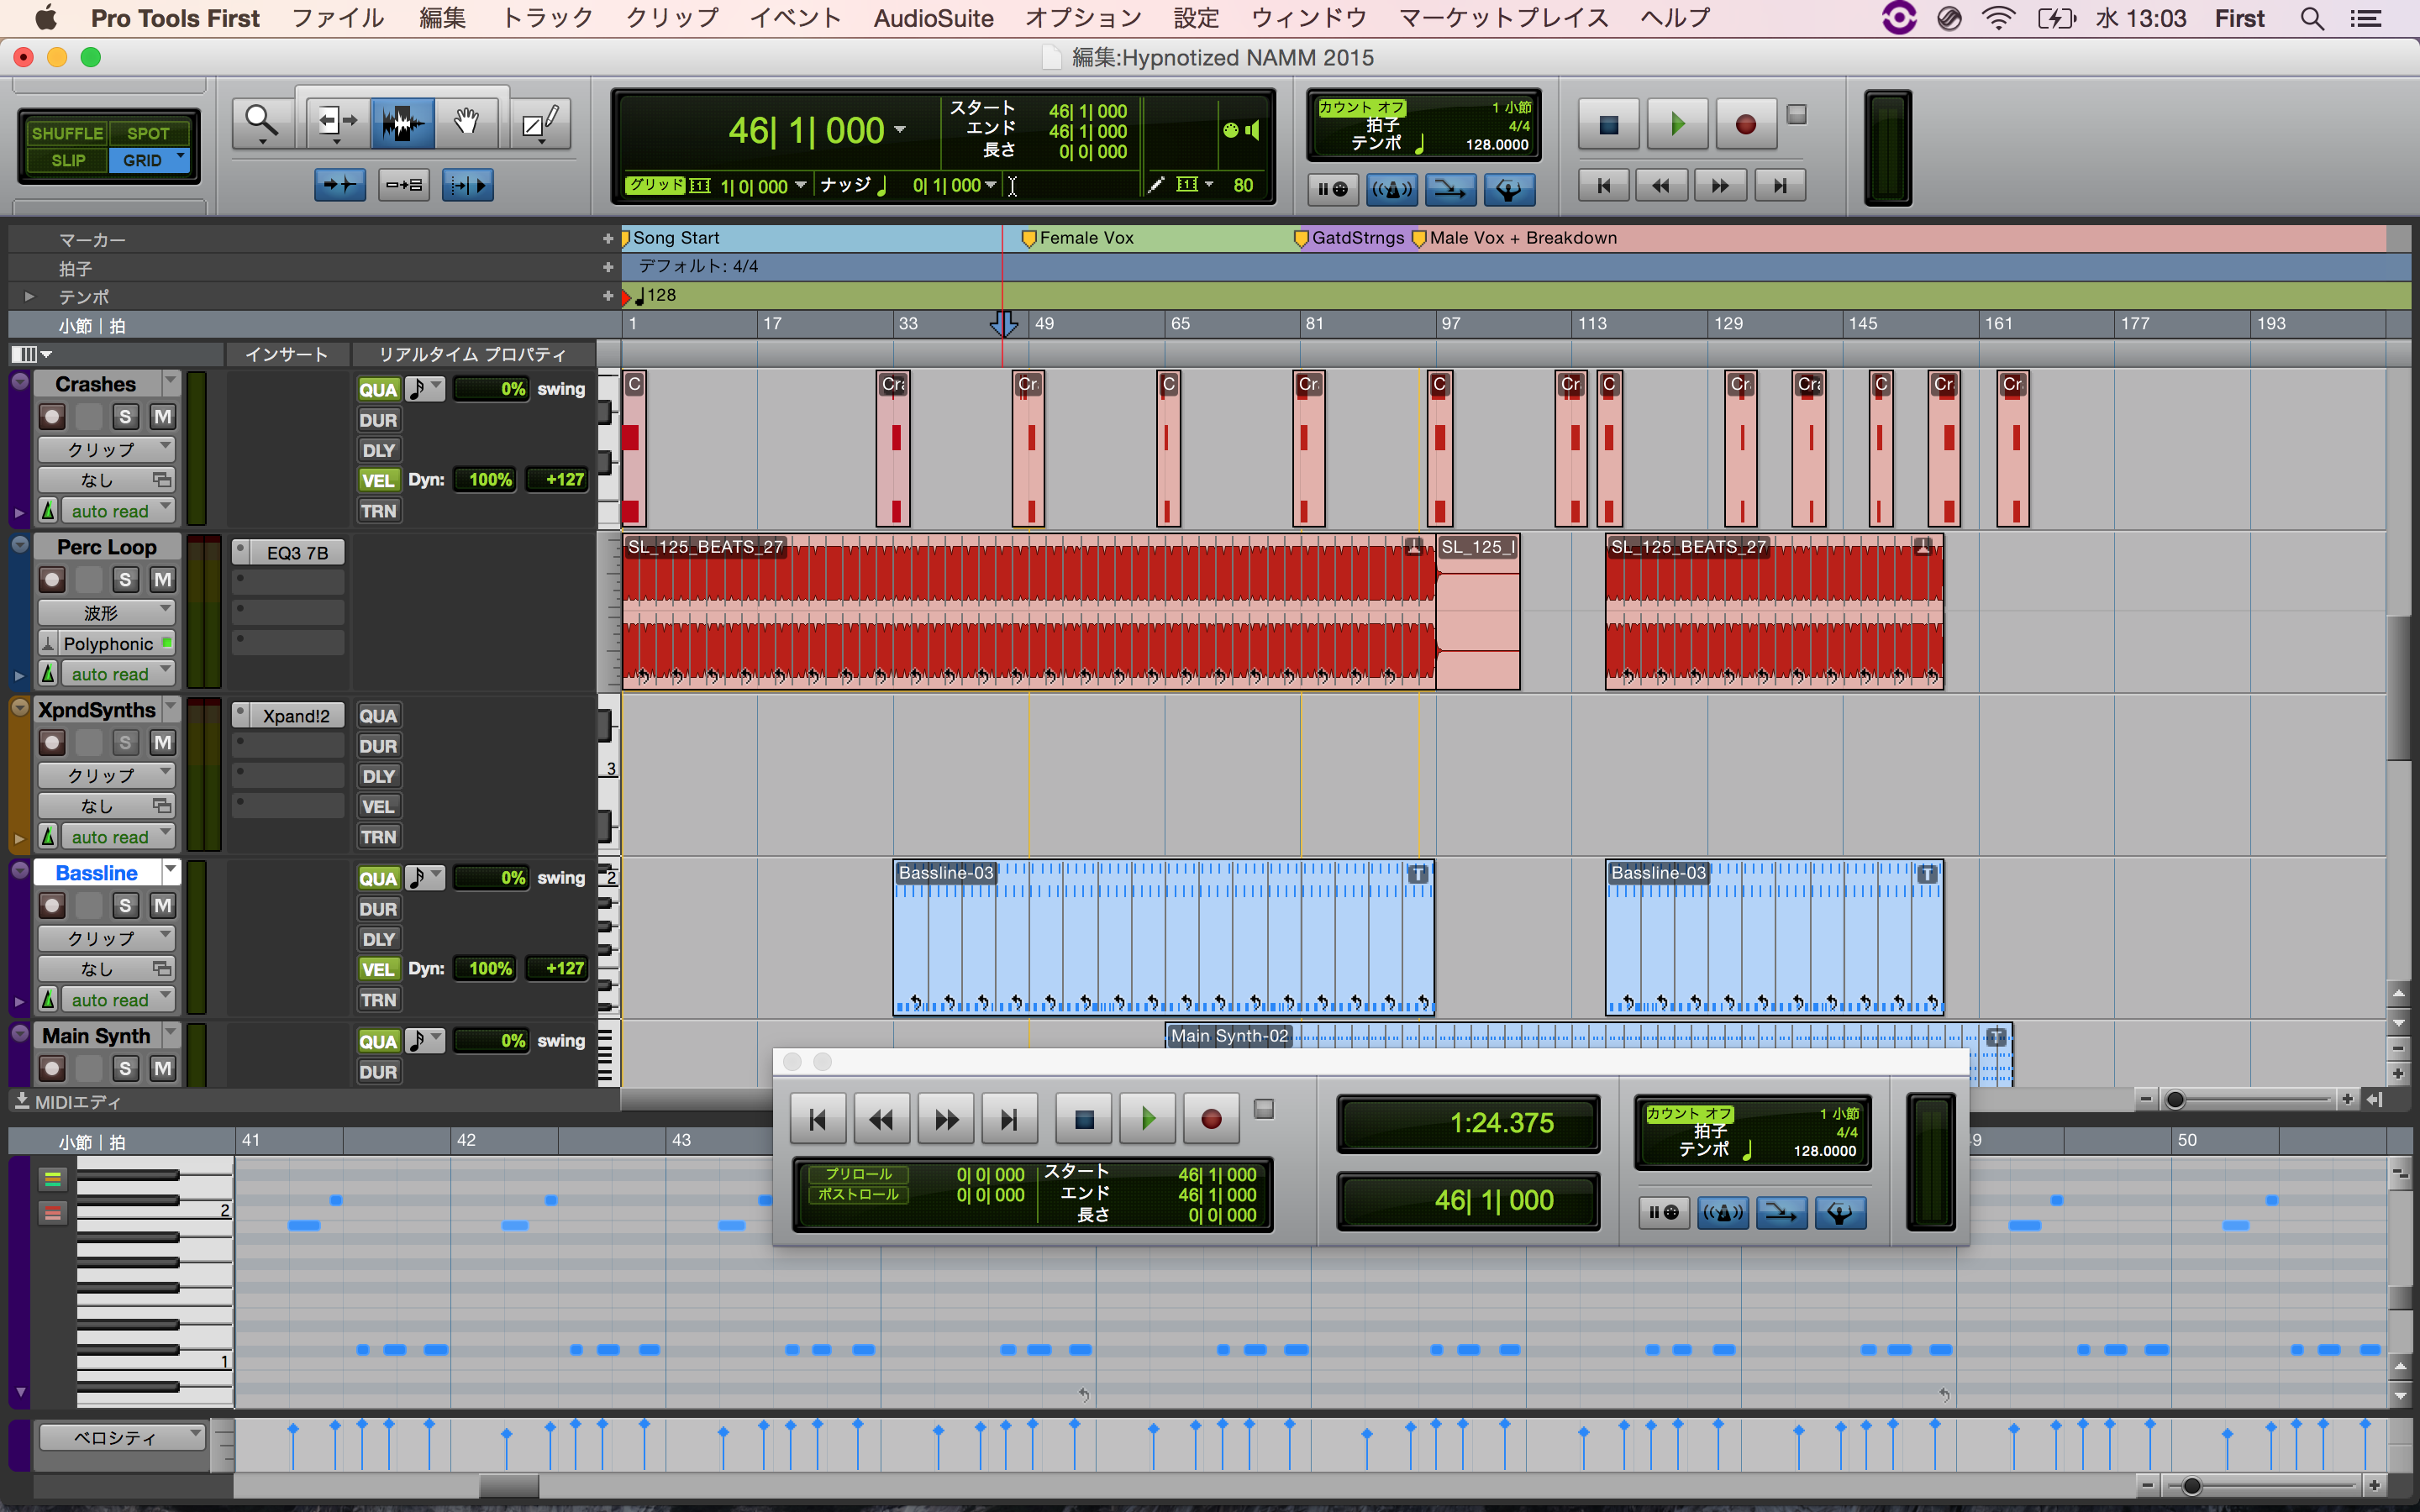Toggle Link Timeline and Edit Selection

click(x=404, y=185)
